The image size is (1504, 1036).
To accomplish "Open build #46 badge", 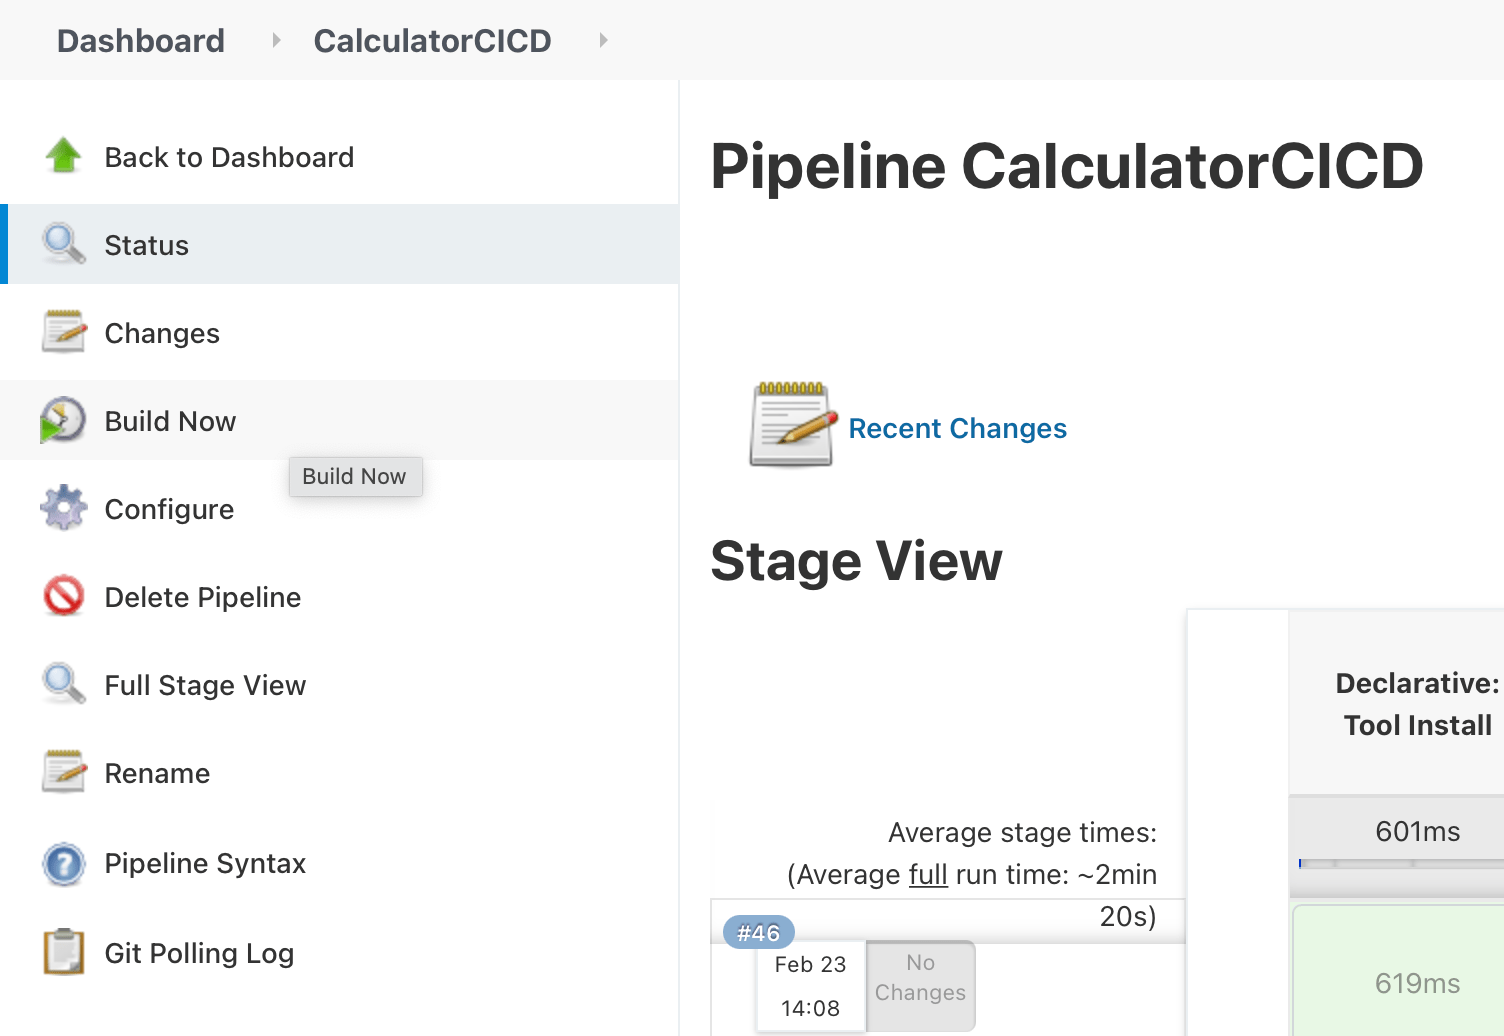I will 758,933.
